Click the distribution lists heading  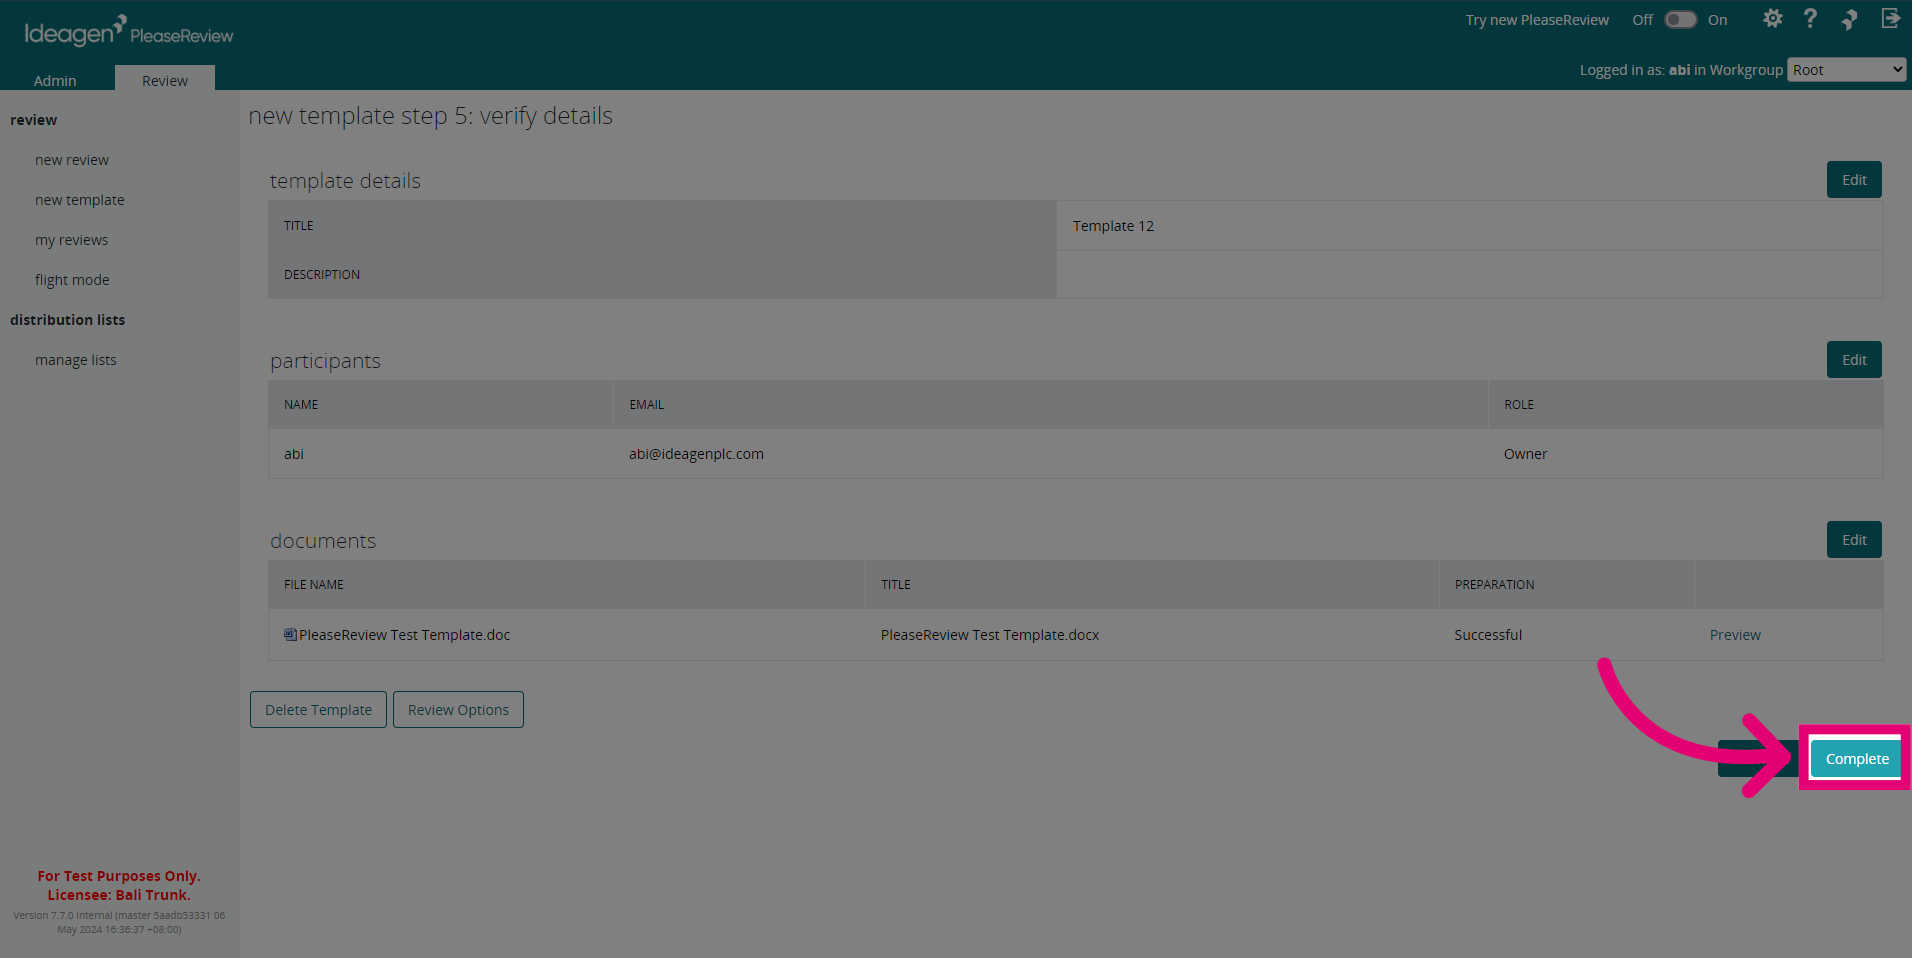(68, 320)
